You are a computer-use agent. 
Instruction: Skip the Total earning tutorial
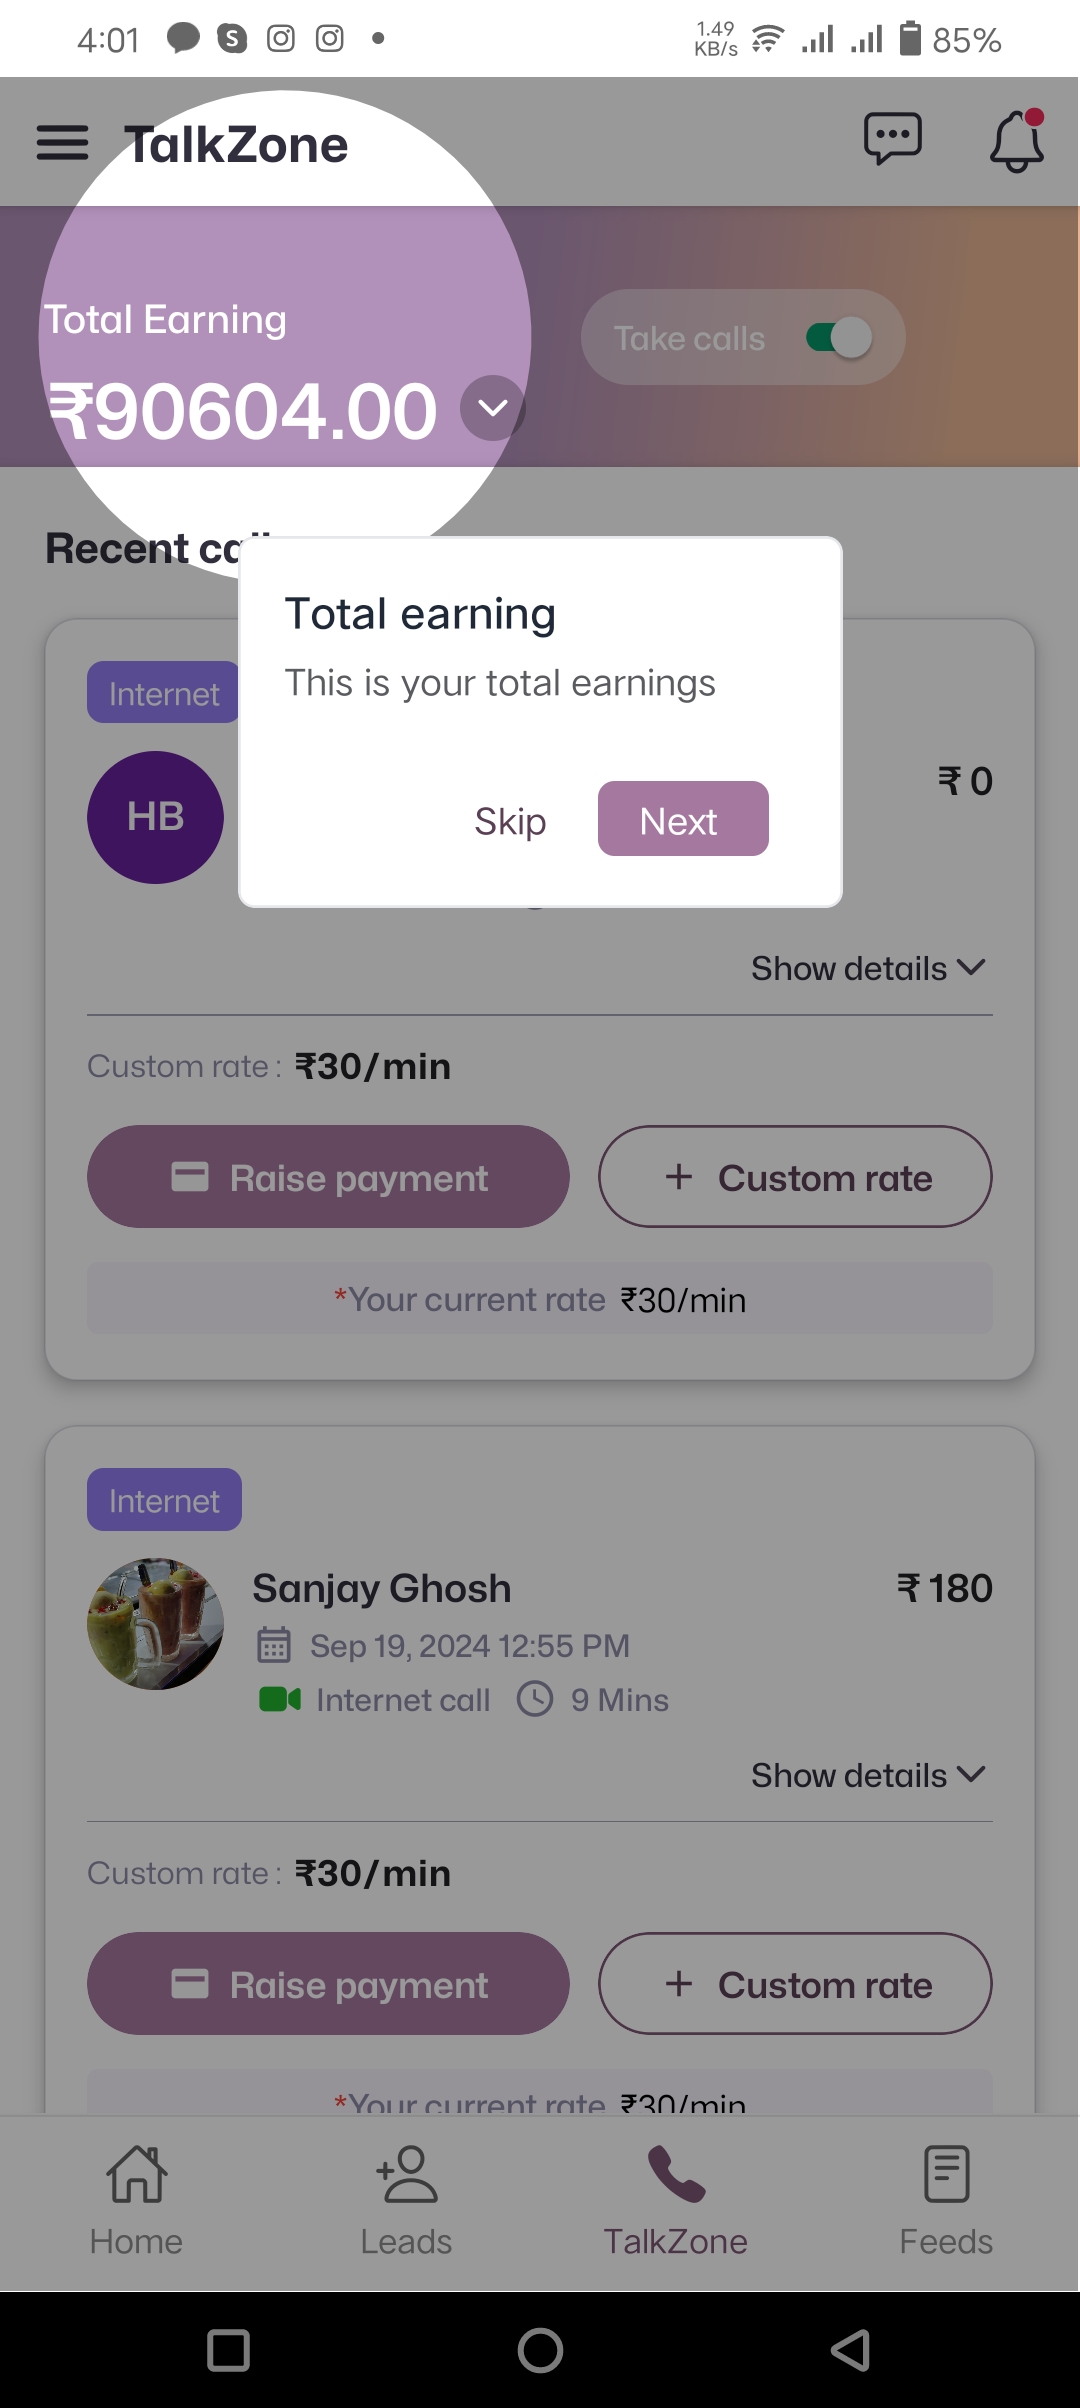pyautogui.click(x=510, y=821)
